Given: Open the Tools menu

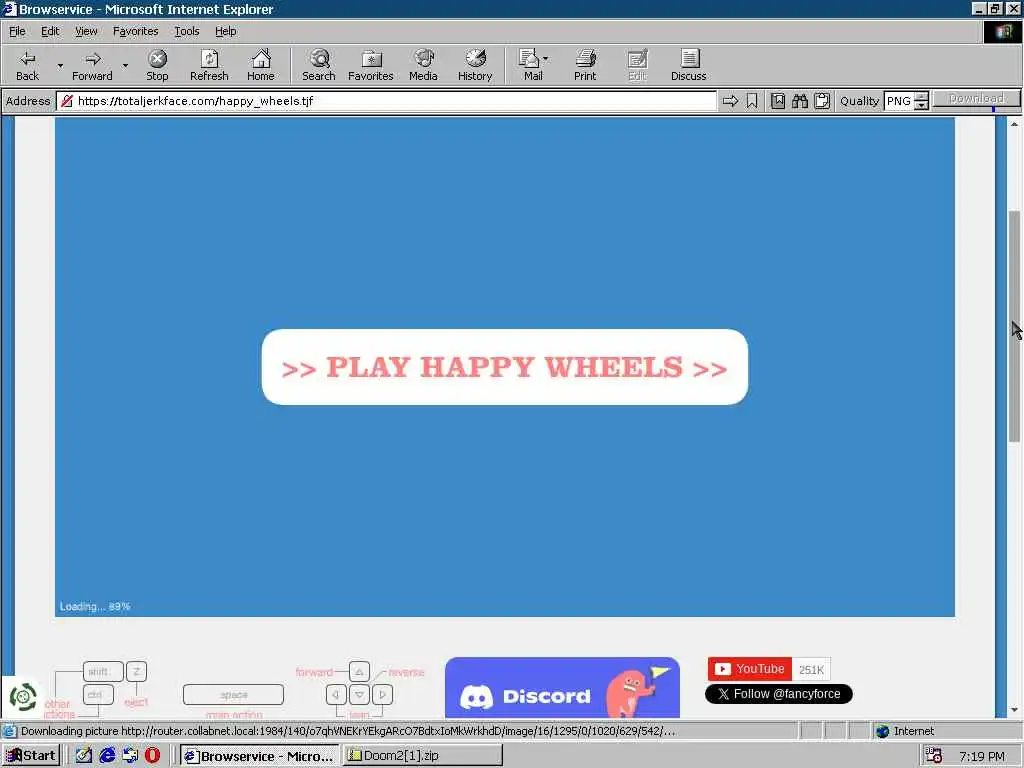Looking at the screenshot, I should (x=187, y=31).
